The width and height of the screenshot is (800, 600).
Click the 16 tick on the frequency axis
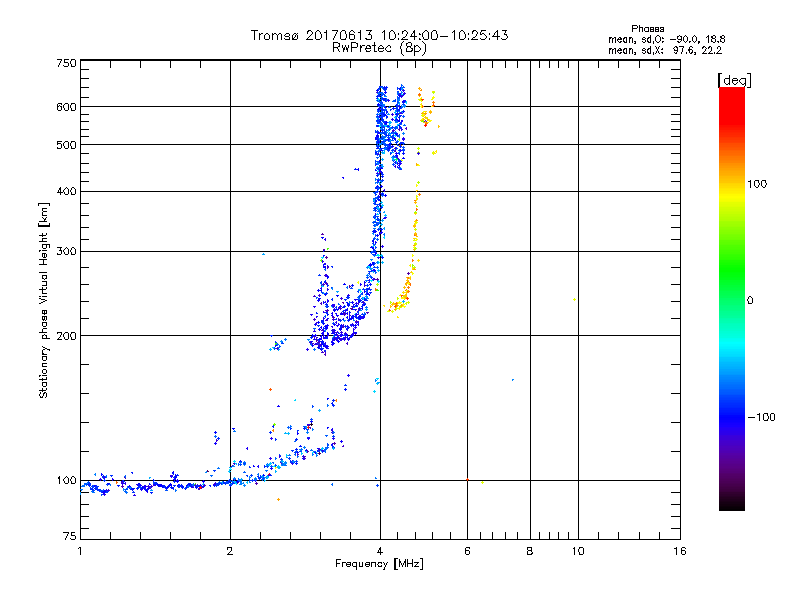point(678,551)
